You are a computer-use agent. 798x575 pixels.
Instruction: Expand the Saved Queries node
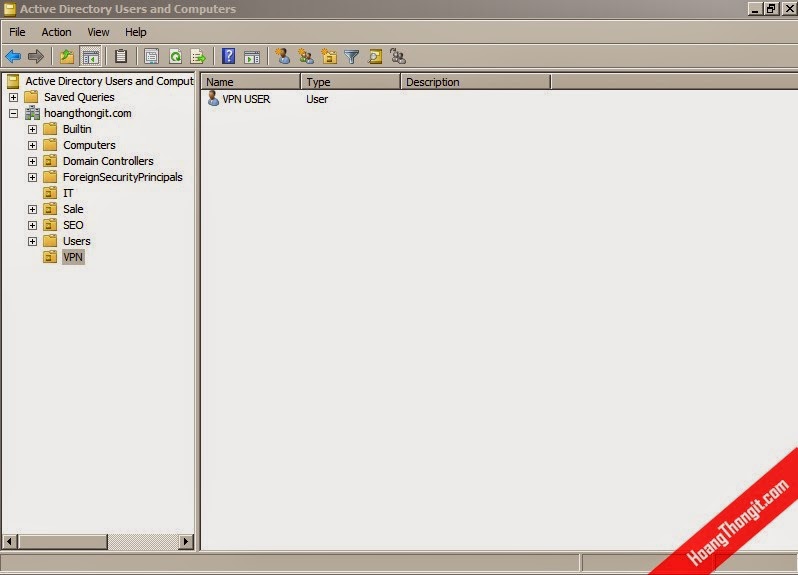point(13,97)
